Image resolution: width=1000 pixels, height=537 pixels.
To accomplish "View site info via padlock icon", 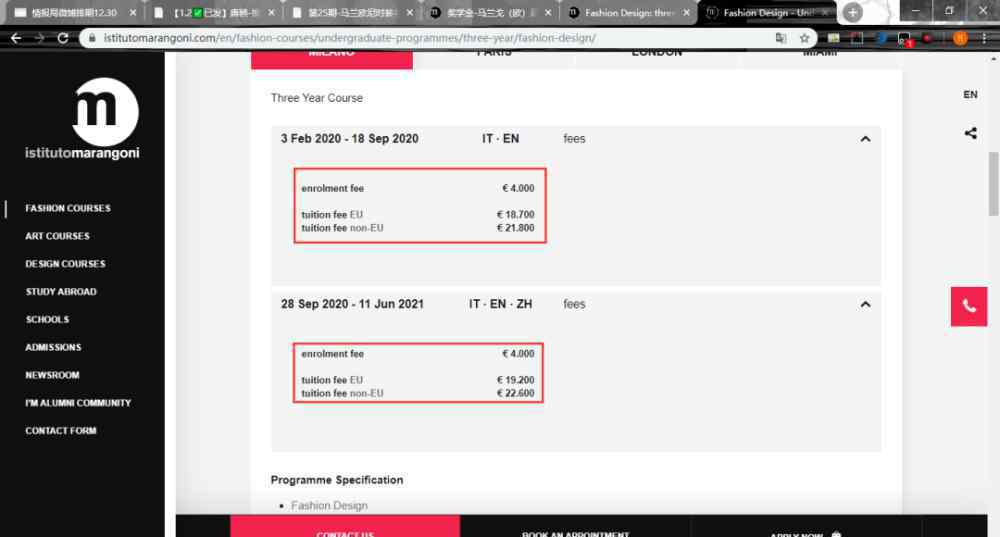I will click(92, 38).
